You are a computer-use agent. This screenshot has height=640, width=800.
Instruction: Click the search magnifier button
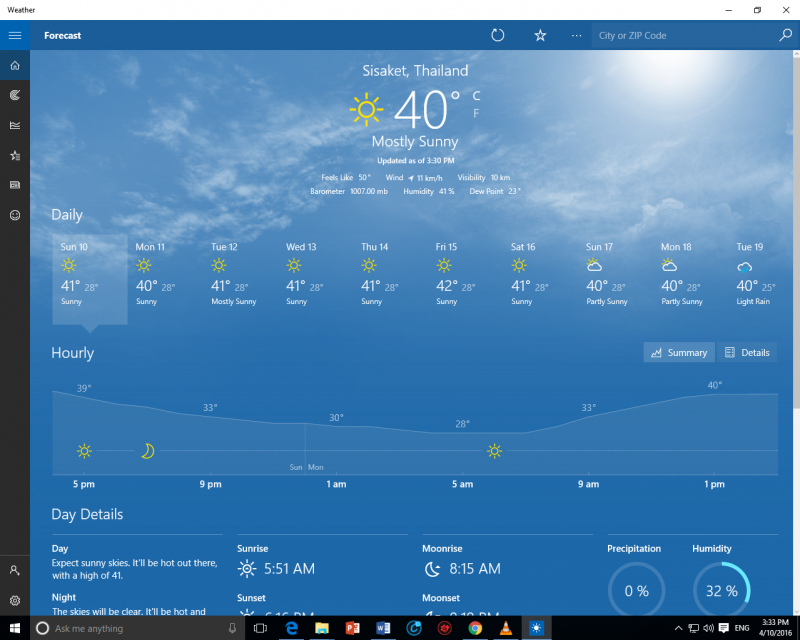[x=785, y=35]
